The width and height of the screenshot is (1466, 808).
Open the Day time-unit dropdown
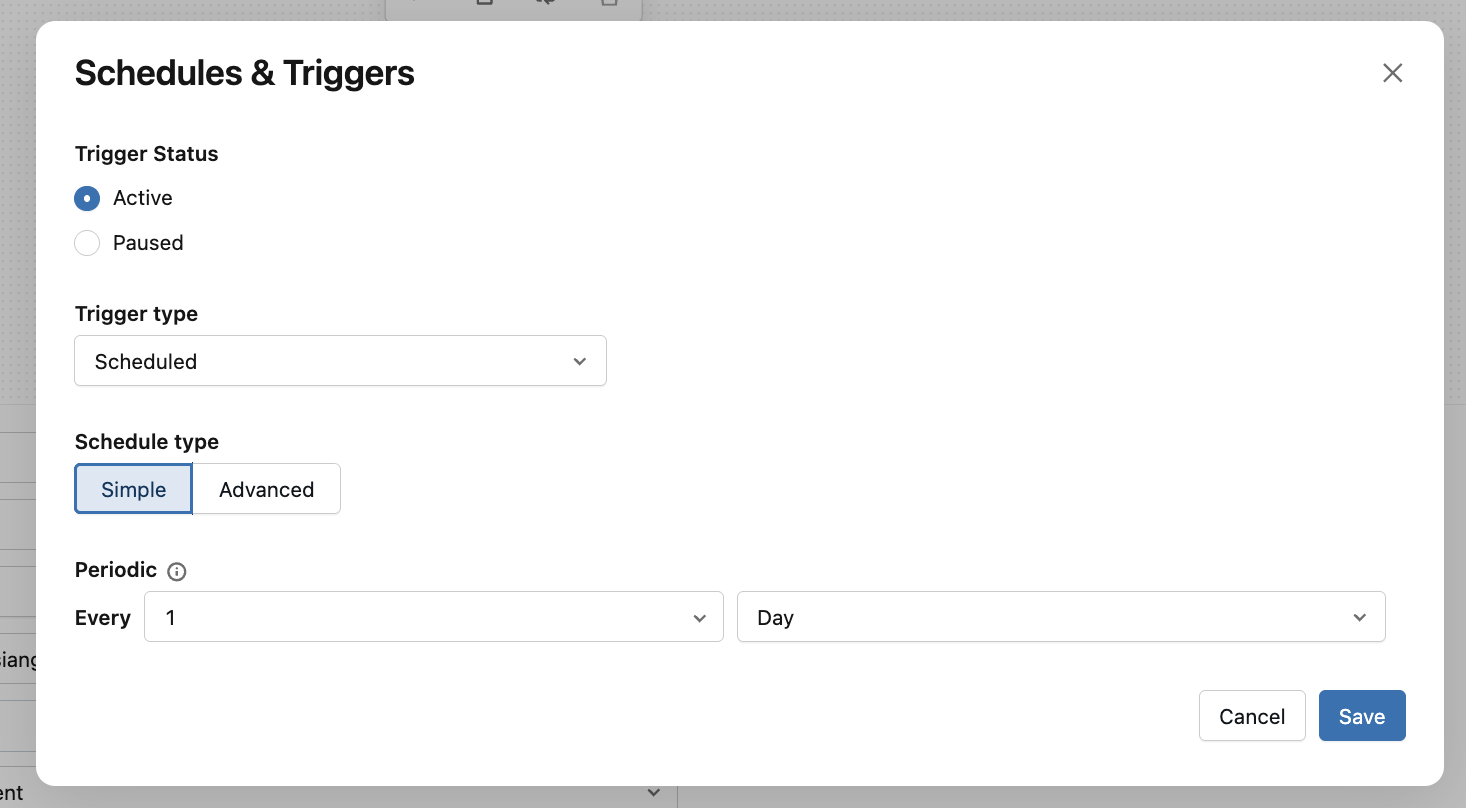coord(1061,617)
